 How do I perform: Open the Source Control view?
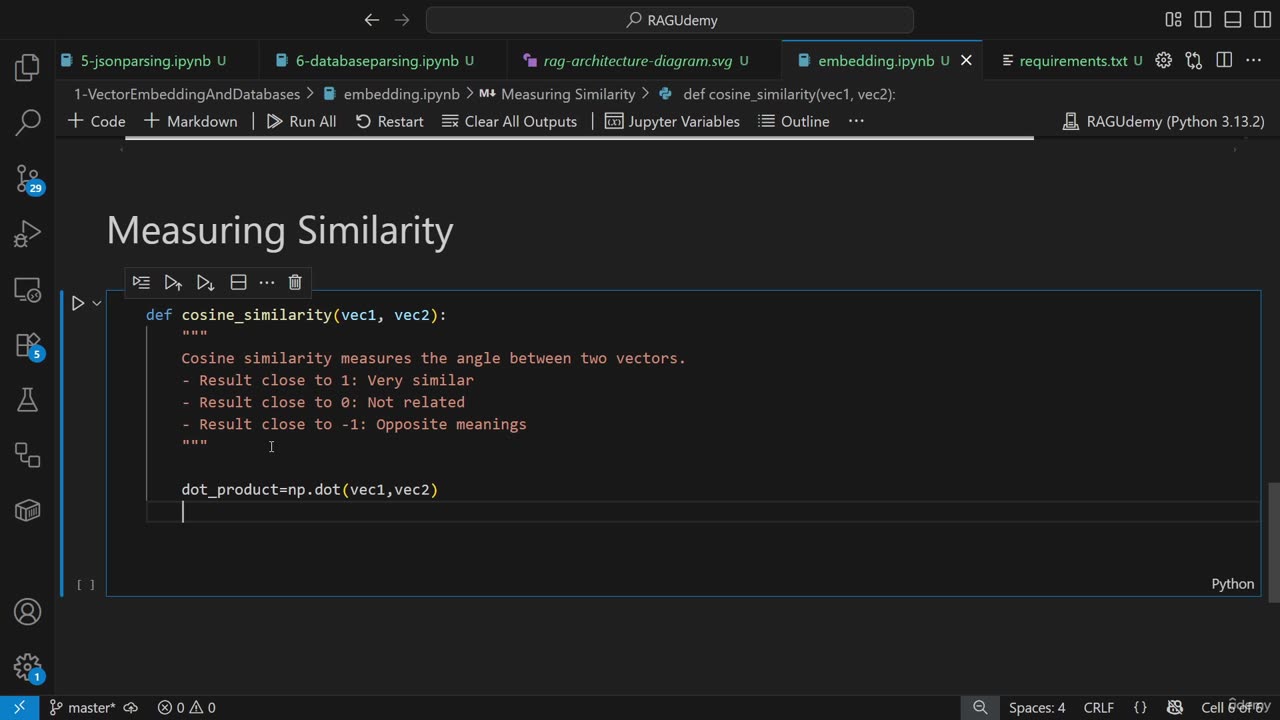click(27, 179)
